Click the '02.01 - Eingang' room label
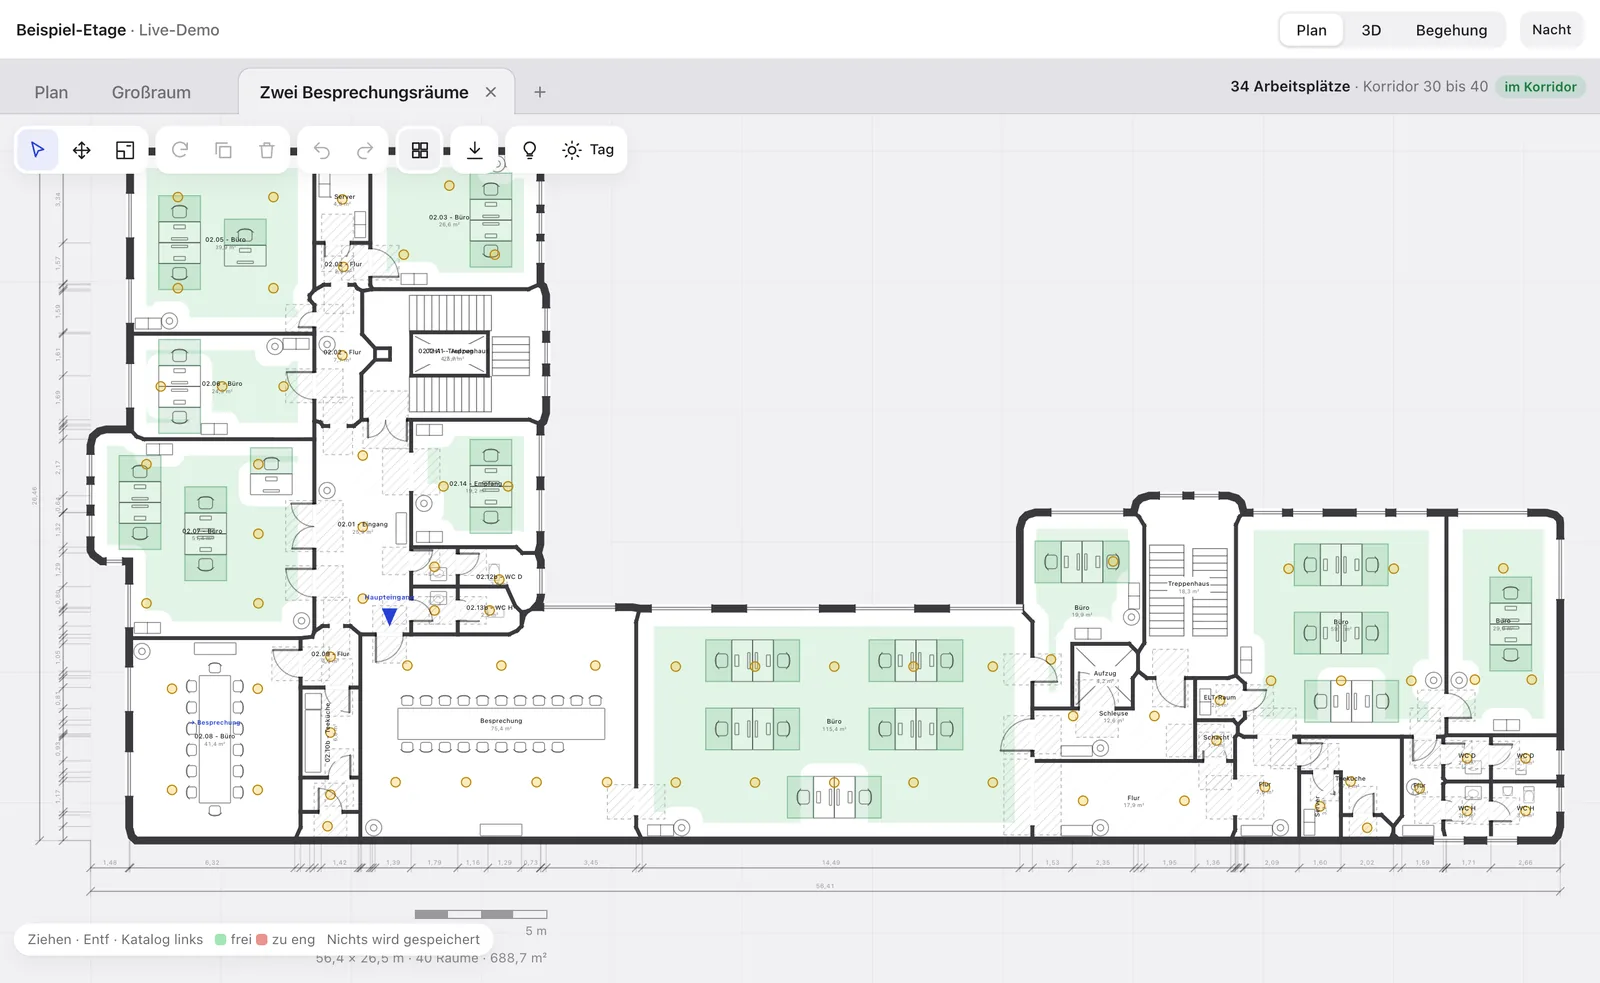The height and width of the screenshot is (983, 1600). click(x=362, y=524)
